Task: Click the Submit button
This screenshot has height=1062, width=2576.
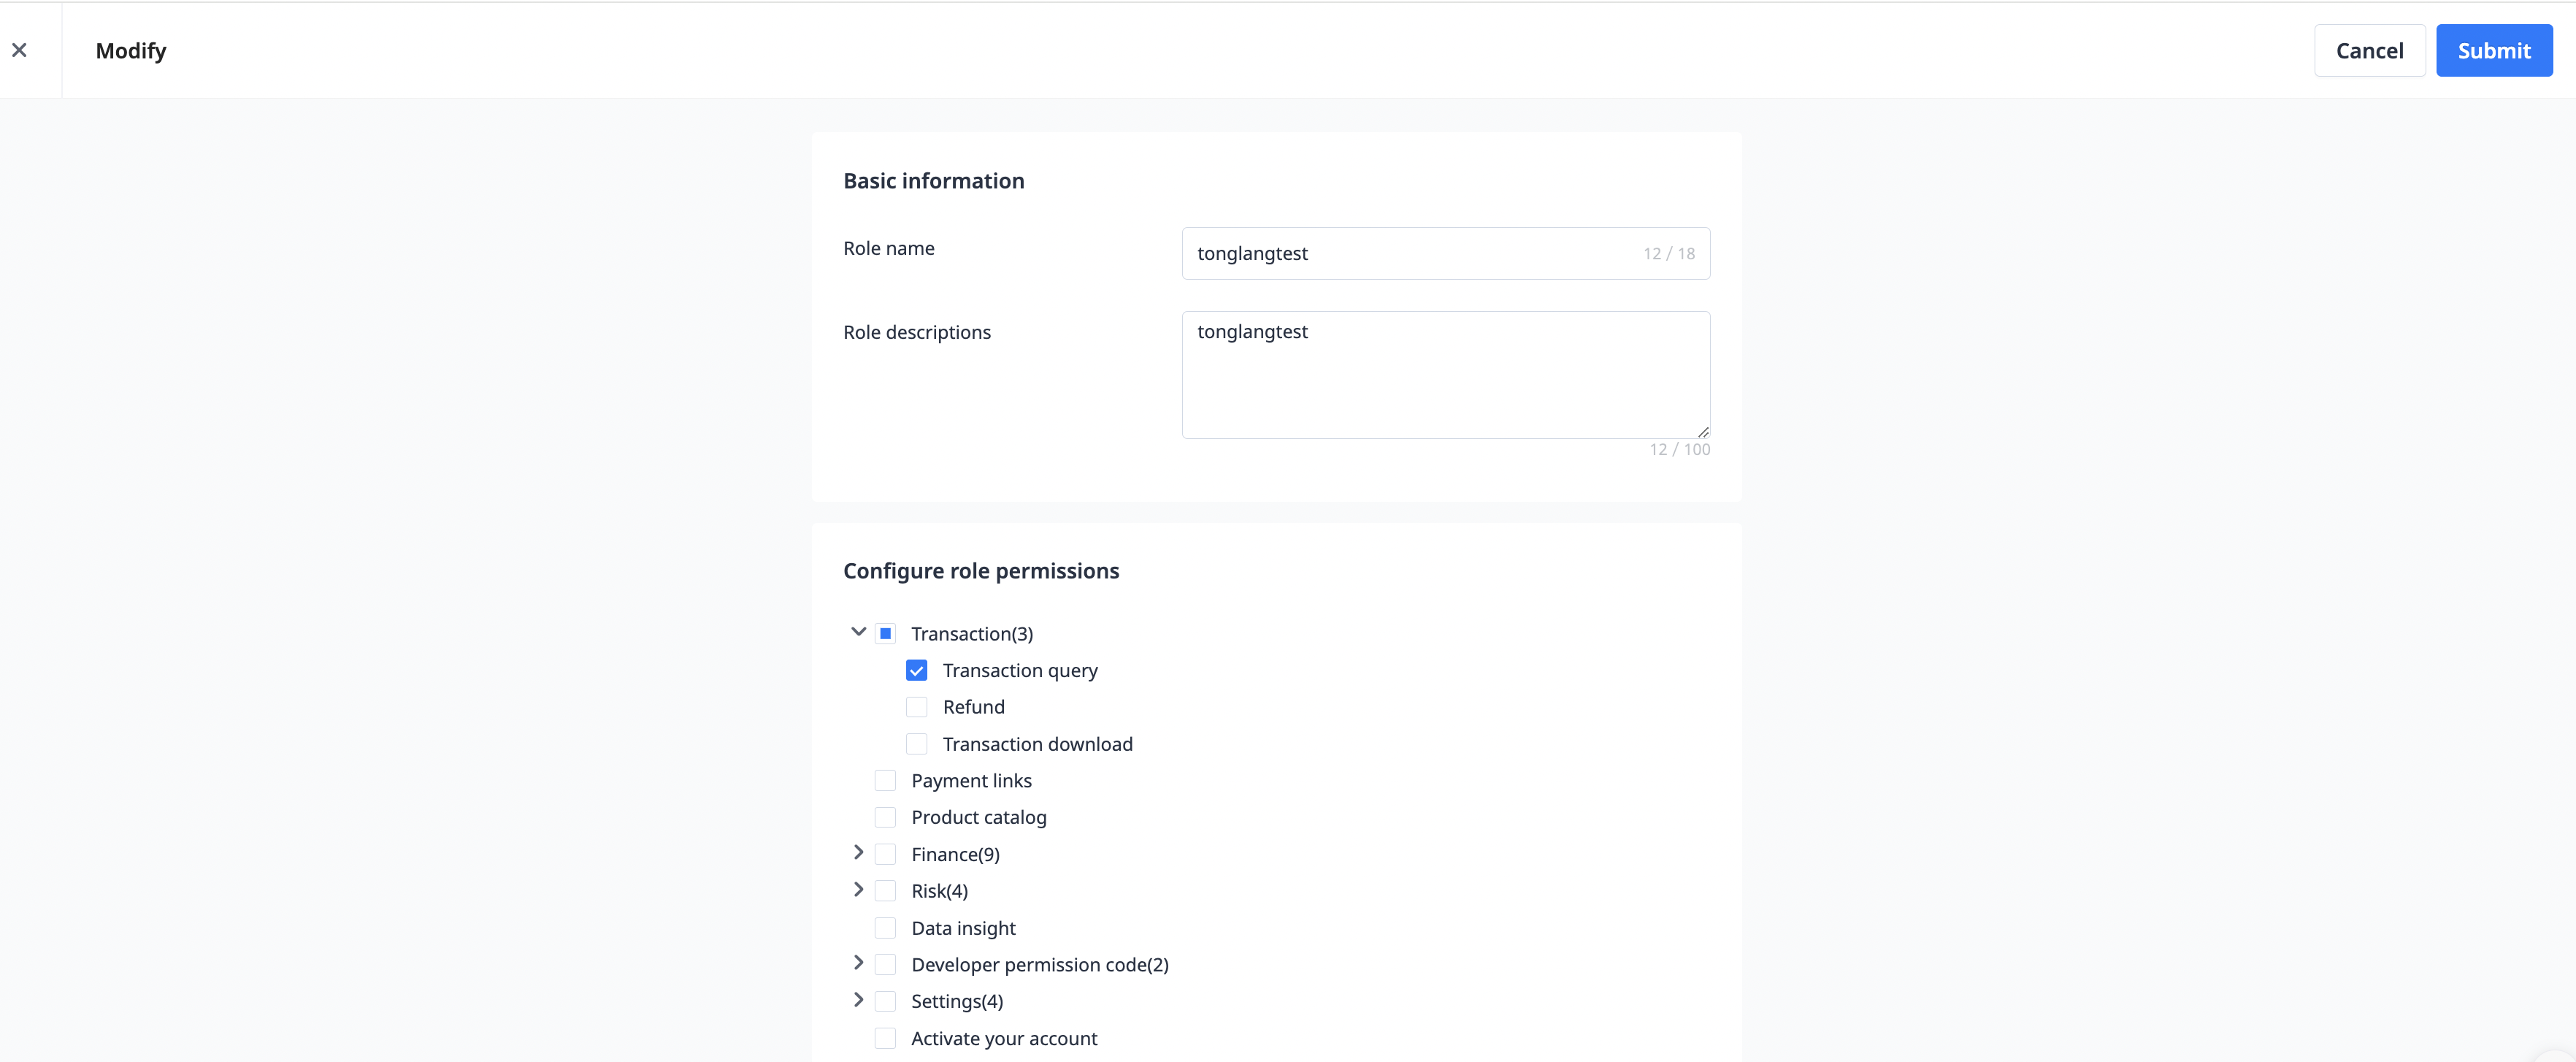Action: (2493, 50)
